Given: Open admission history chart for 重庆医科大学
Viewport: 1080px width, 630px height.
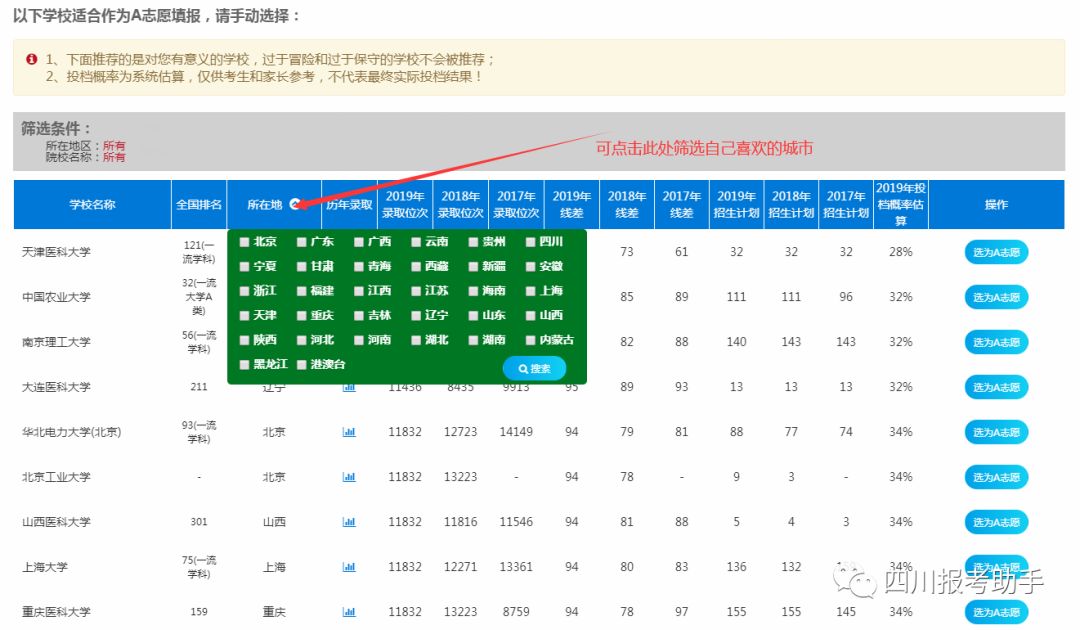Looking at the screenshot, I should click(x=349, y=612).
